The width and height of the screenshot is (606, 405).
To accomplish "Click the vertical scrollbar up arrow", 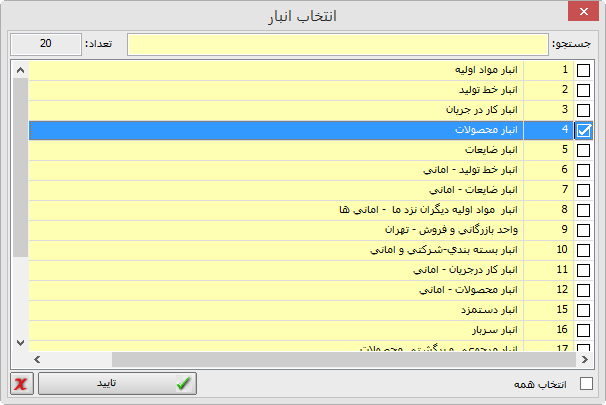I will tap(20, 70).
